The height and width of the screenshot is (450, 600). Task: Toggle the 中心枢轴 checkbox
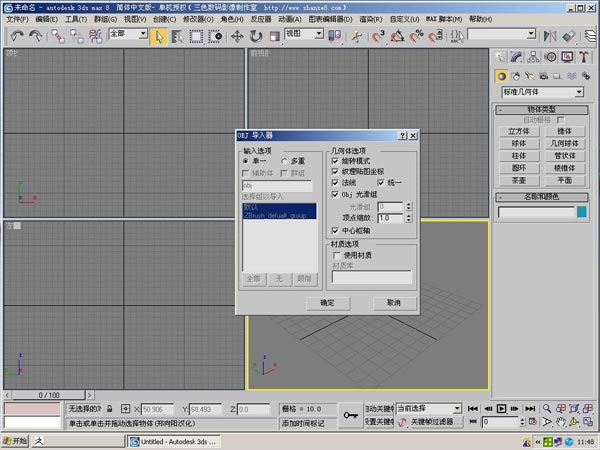point(335,230)
